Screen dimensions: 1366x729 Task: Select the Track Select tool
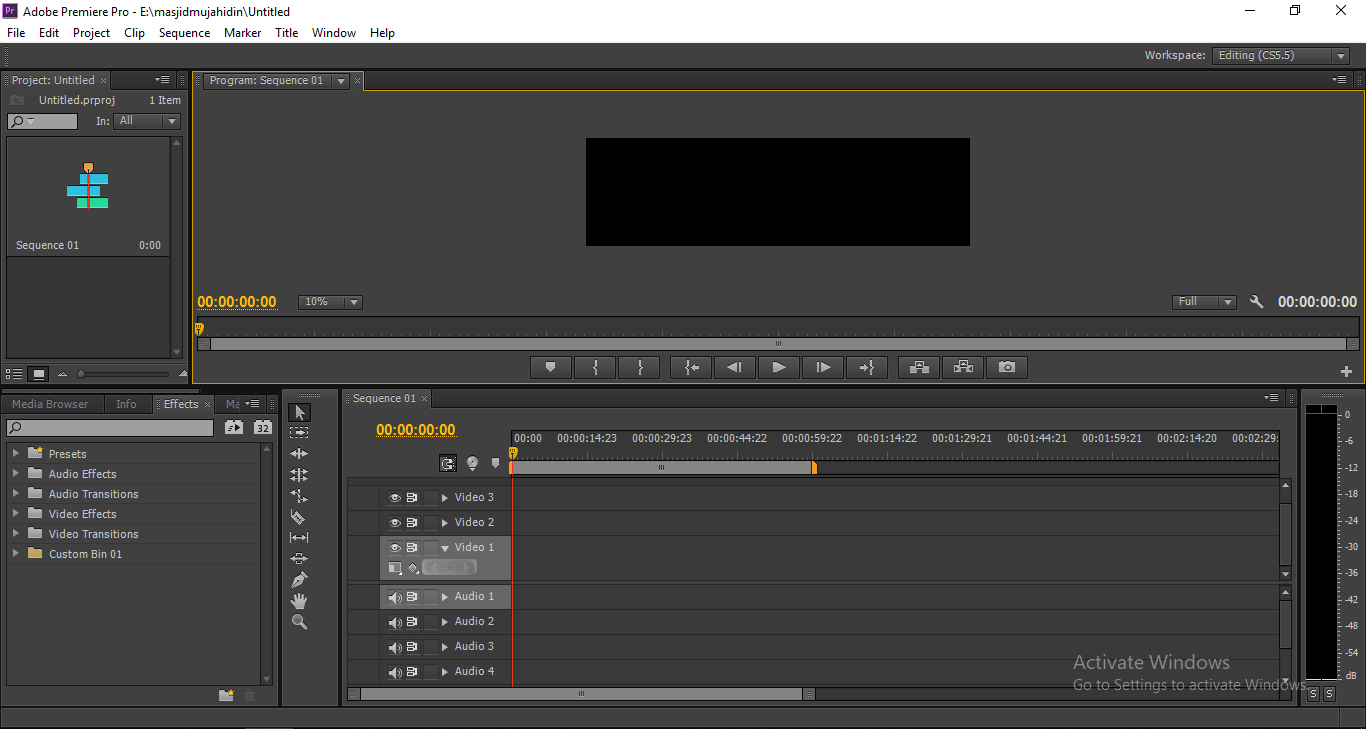(x=299, y=432)
